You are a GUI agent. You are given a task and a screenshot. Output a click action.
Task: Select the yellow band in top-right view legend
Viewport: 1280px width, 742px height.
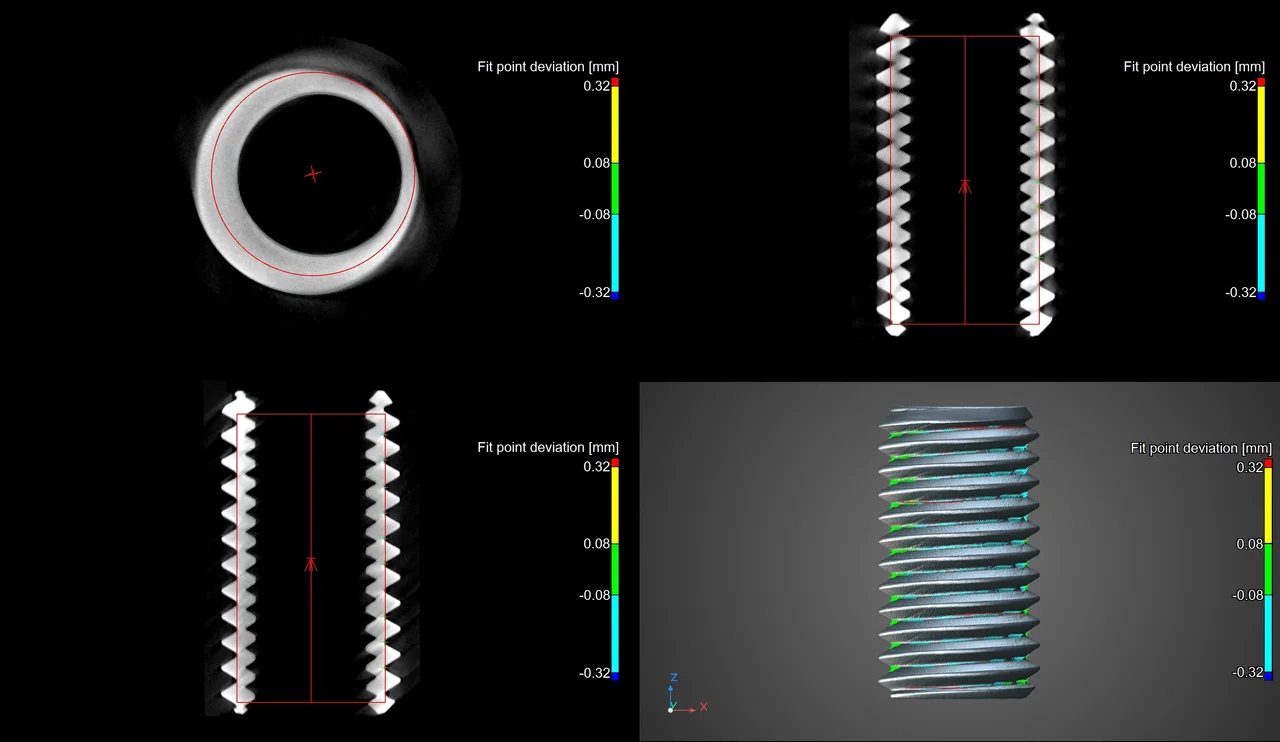pyautogui.click(x=1262, y=124)
